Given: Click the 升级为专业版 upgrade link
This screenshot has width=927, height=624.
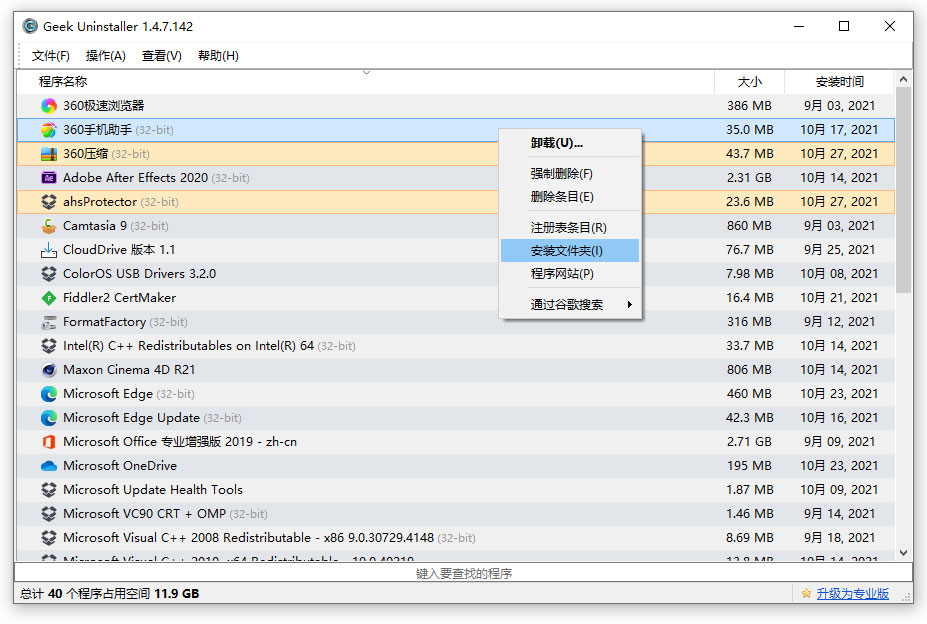Looking at the screenshot, I should [852, 593].
